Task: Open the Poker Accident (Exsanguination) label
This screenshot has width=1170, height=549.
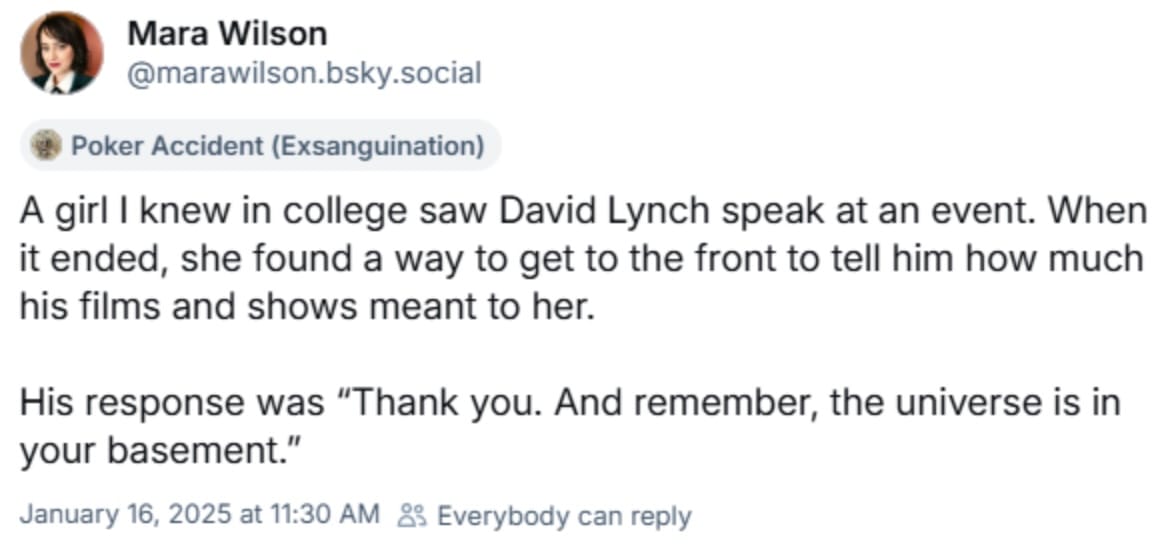Action: click(260, 146)
